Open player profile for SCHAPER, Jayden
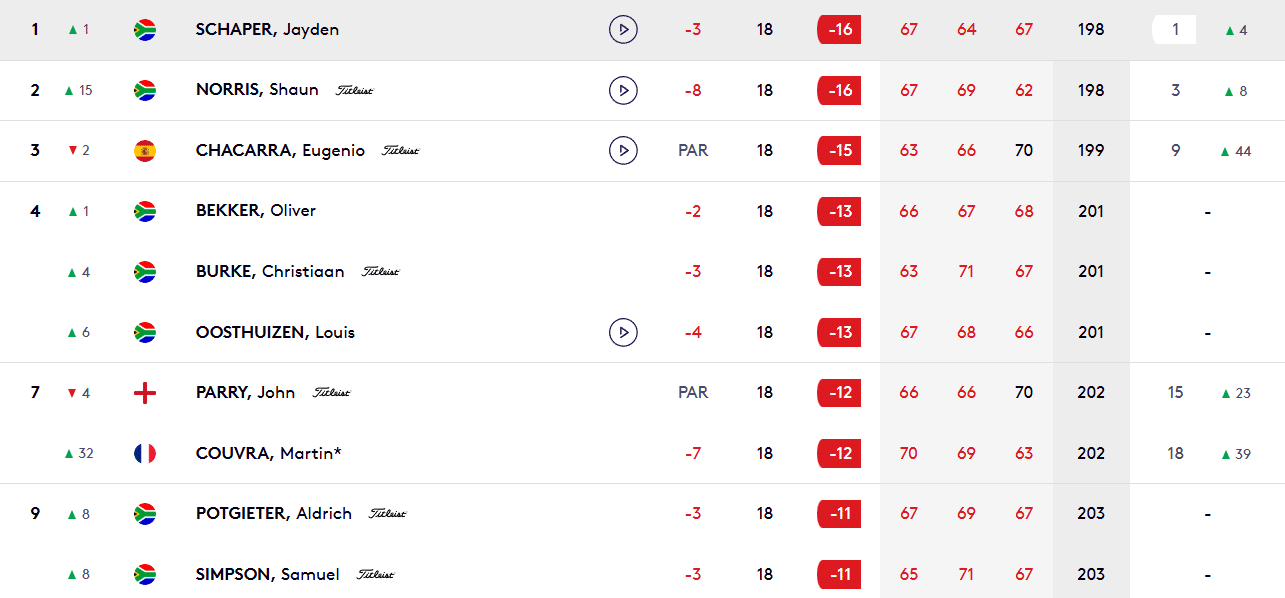Screen dimensions: 1285x598 (267, 30)
